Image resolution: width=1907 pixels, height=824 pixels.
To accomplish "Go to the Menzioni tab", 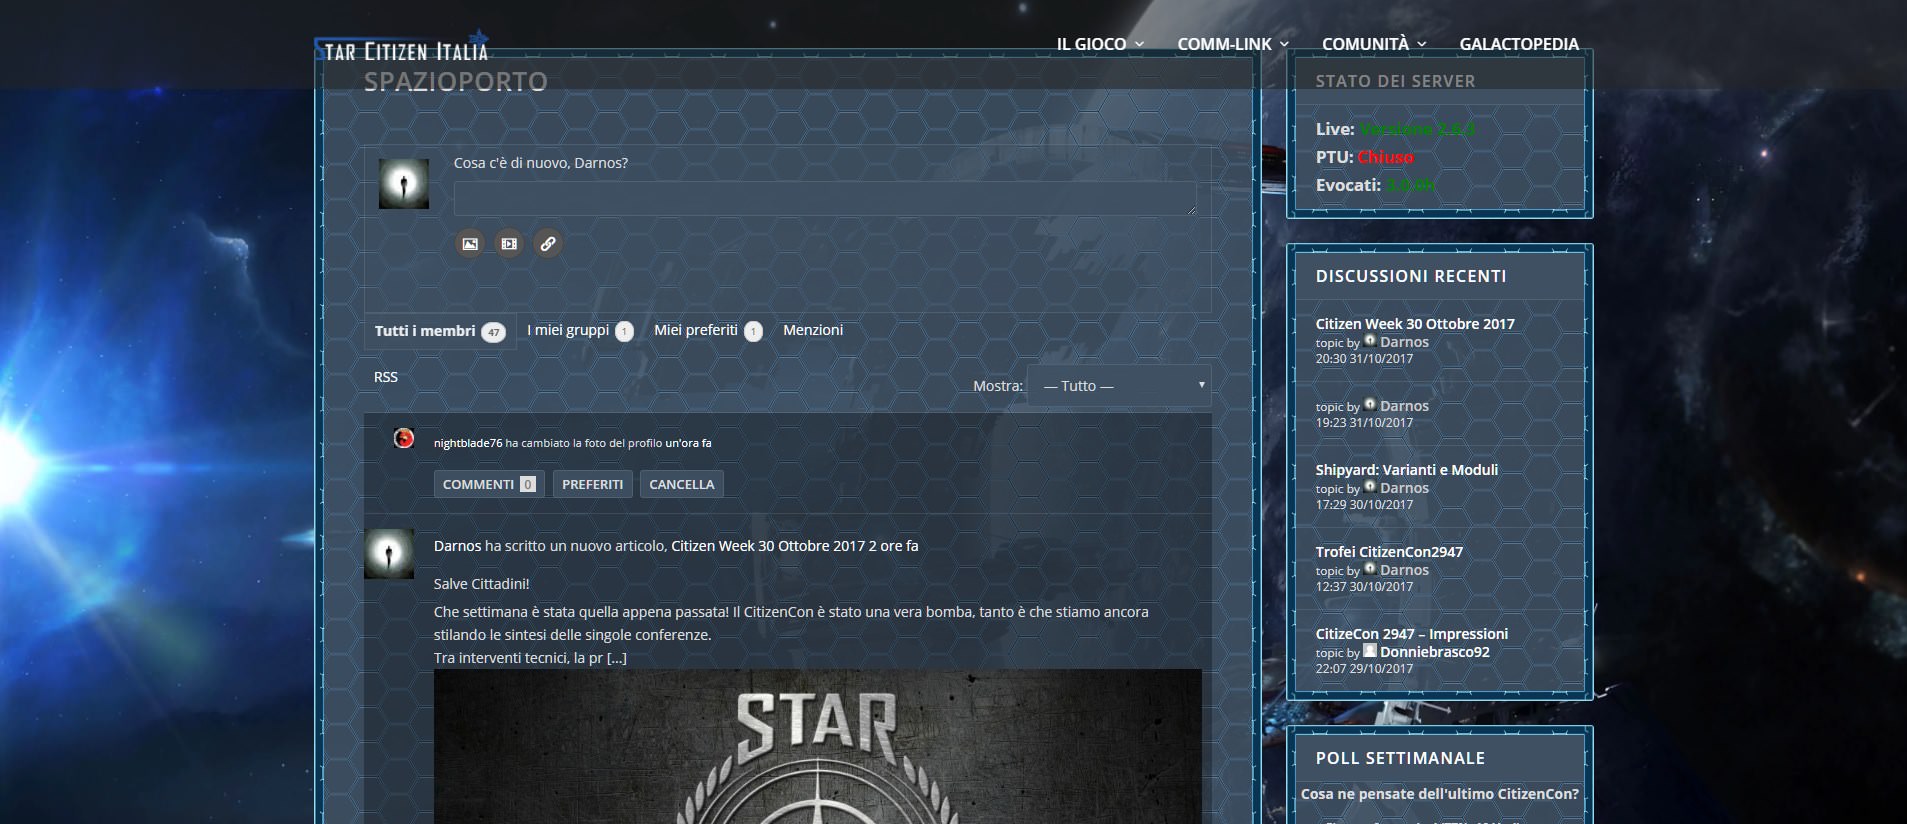I will coord(812,330).
